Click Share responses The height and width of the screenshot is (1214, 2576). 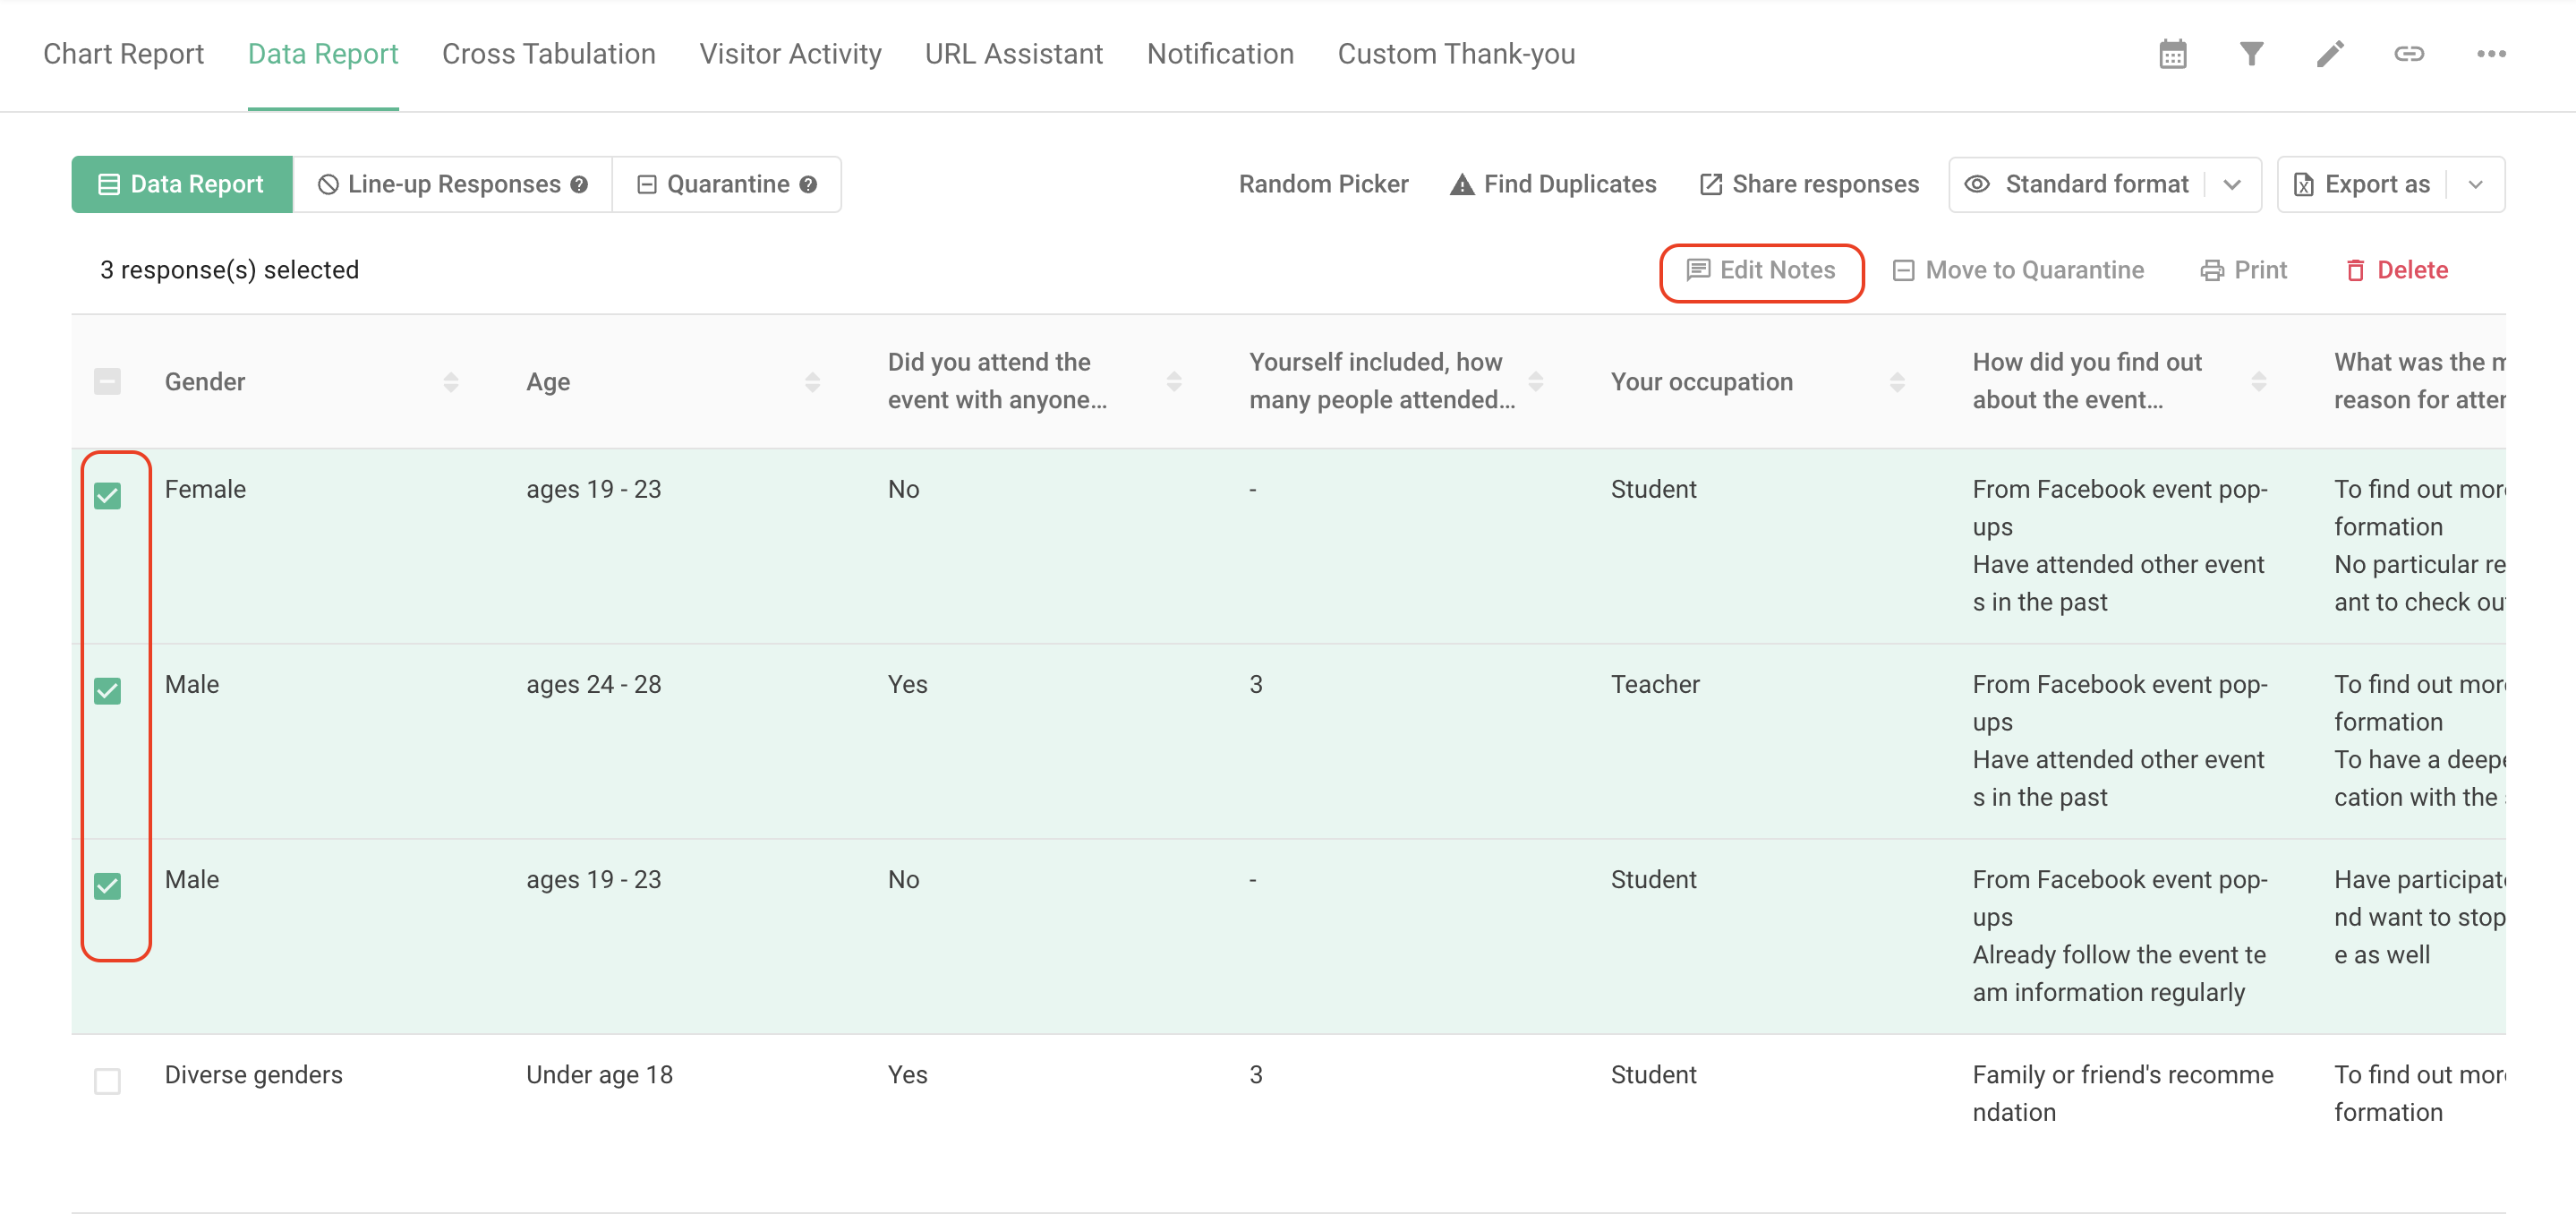tap(1809, 185)
